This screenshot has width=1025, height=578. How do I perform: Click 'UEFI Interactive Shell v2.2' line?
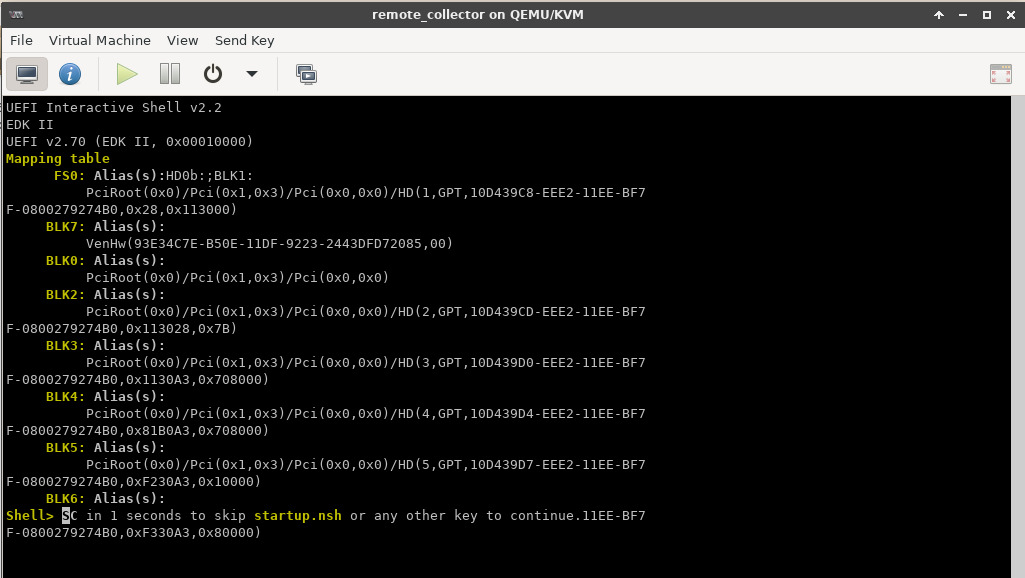(x=114, y=107)
